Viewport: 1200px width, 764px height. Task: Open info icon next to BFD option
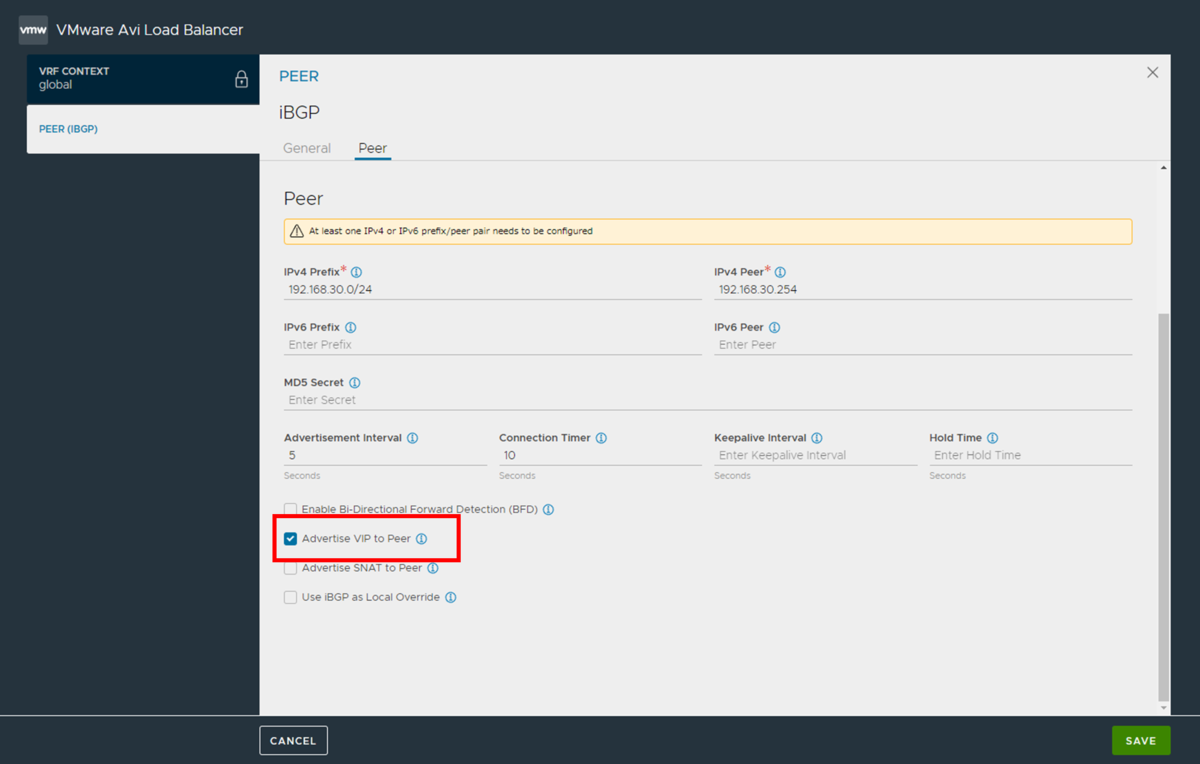click(x=548, y=509)
